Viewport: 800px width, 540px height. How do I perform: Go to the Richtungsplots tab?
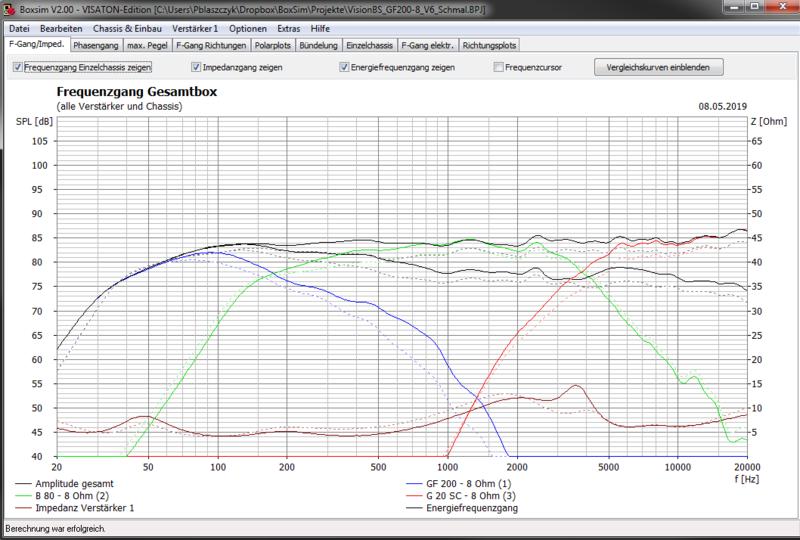(490, 45)
